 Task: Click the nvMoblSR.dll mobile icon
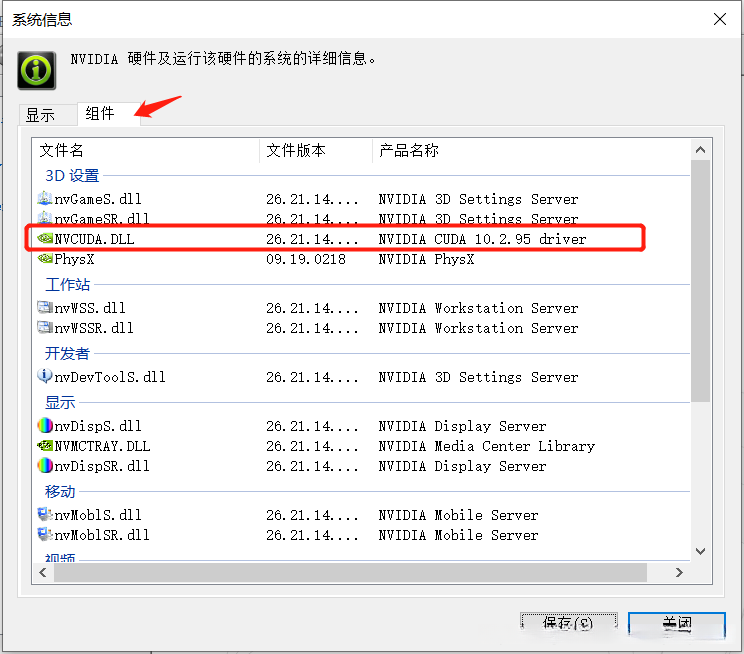pyautogui.click(x=45, y=534)
